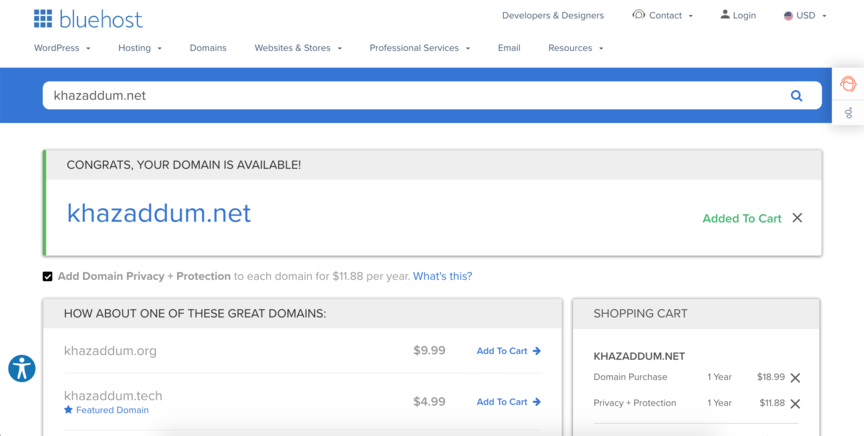864x436 pixels.
Task: Remove Privacy + Protection from the cart
Action: (x=795, y=404)
